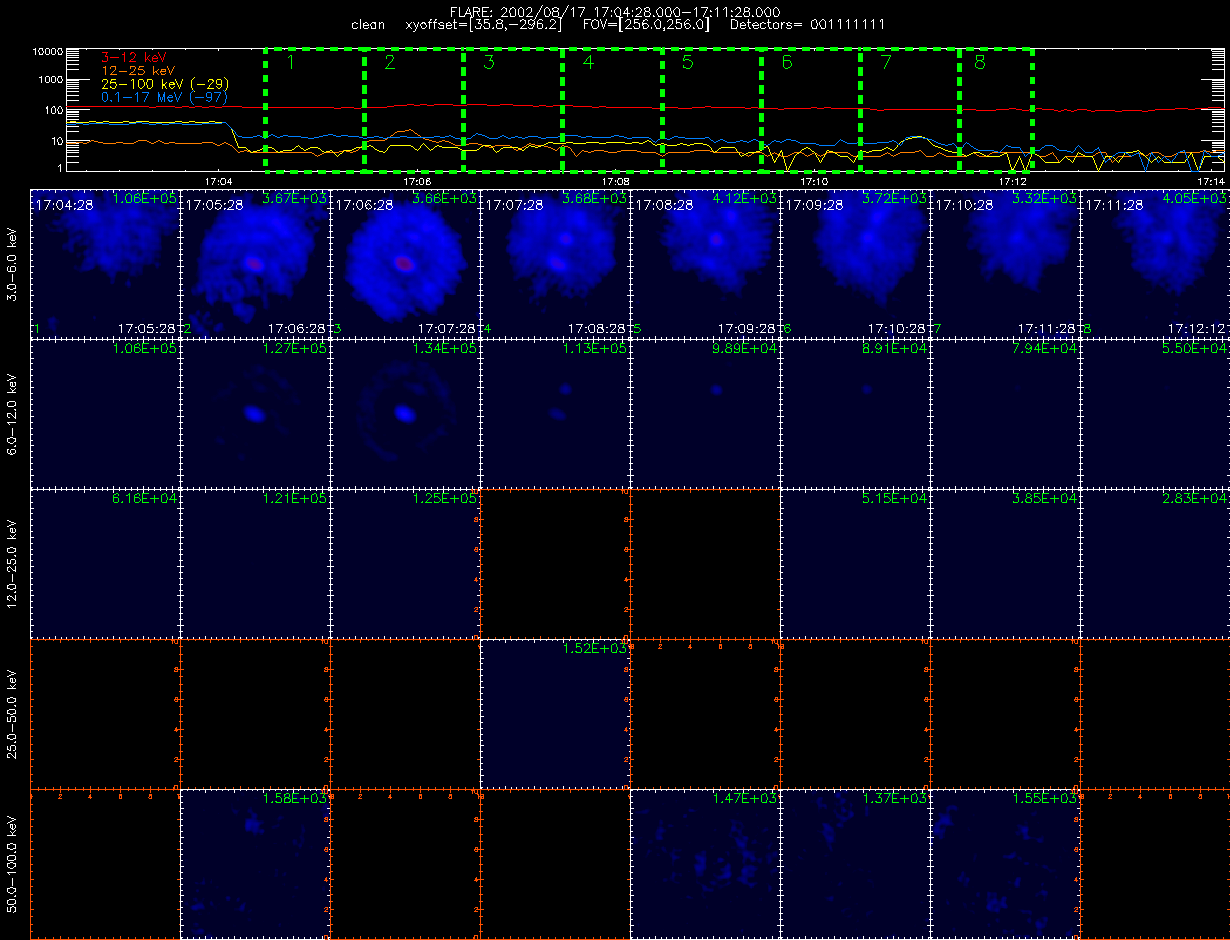Image resolution: width=1230 pixels, height=940 pixels.
Task: Open the 50.0-100.0 keV panel labeled 1.58E+03
Action: coord(255,863)
